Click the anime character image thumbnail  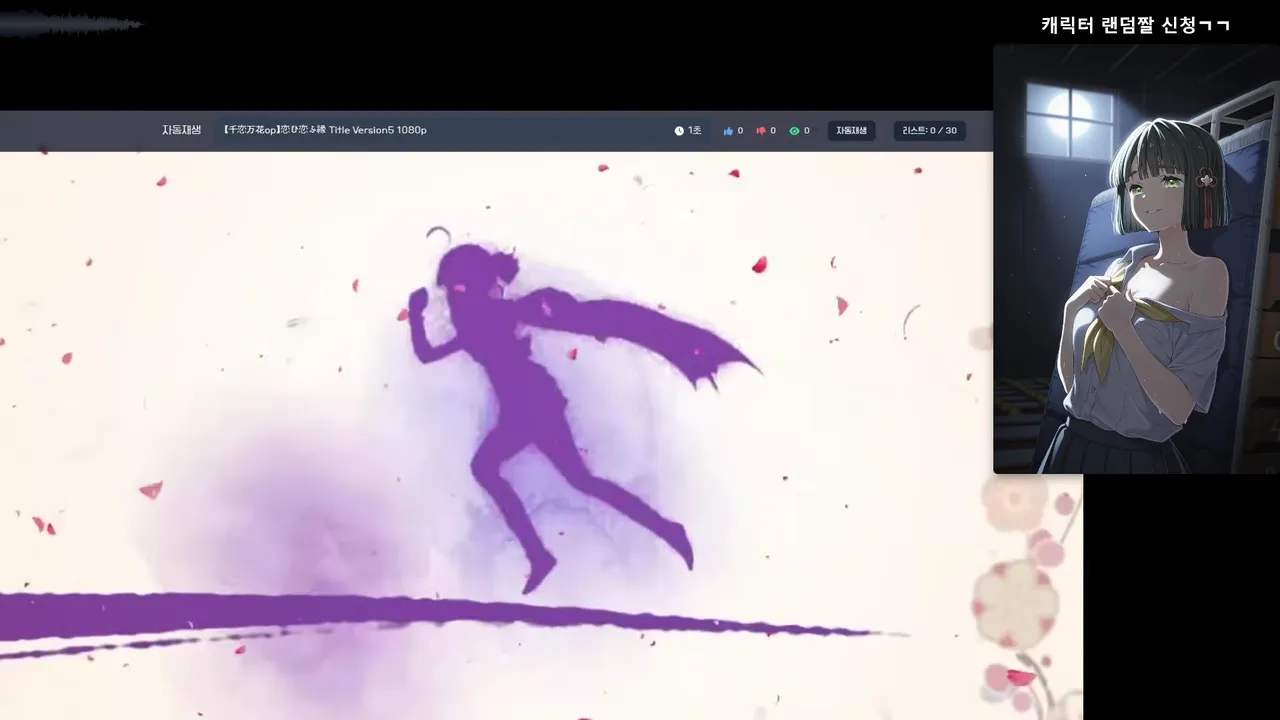(x=1136, y=259)
